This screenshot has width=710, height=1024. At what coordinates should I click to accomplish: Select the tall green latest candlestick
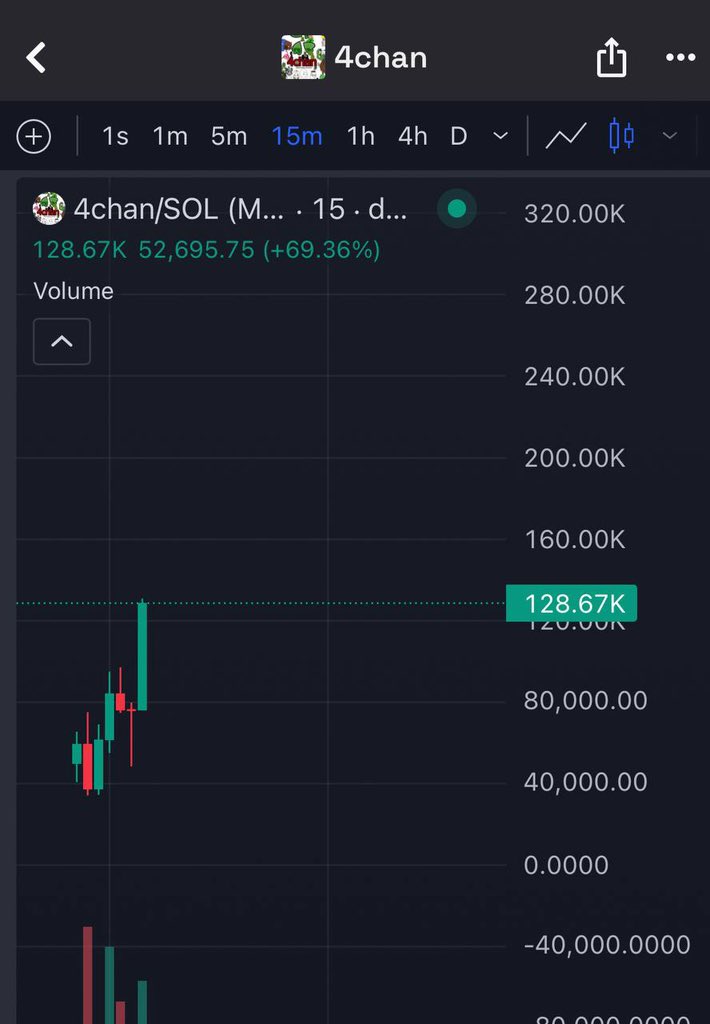click(142, 655)
